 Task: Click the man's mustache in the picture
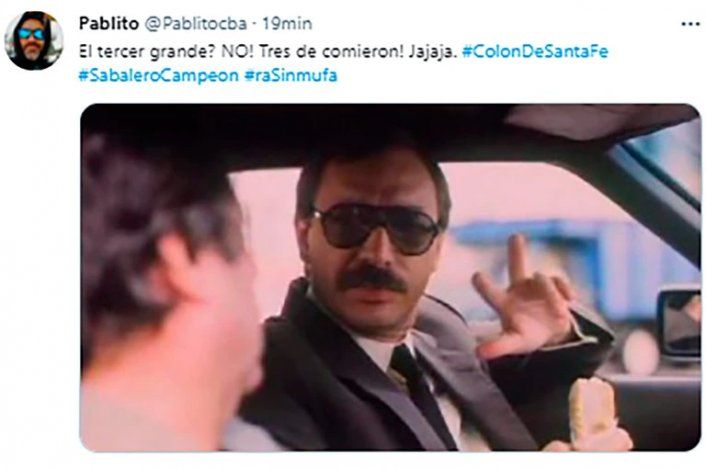pos(371,278)
